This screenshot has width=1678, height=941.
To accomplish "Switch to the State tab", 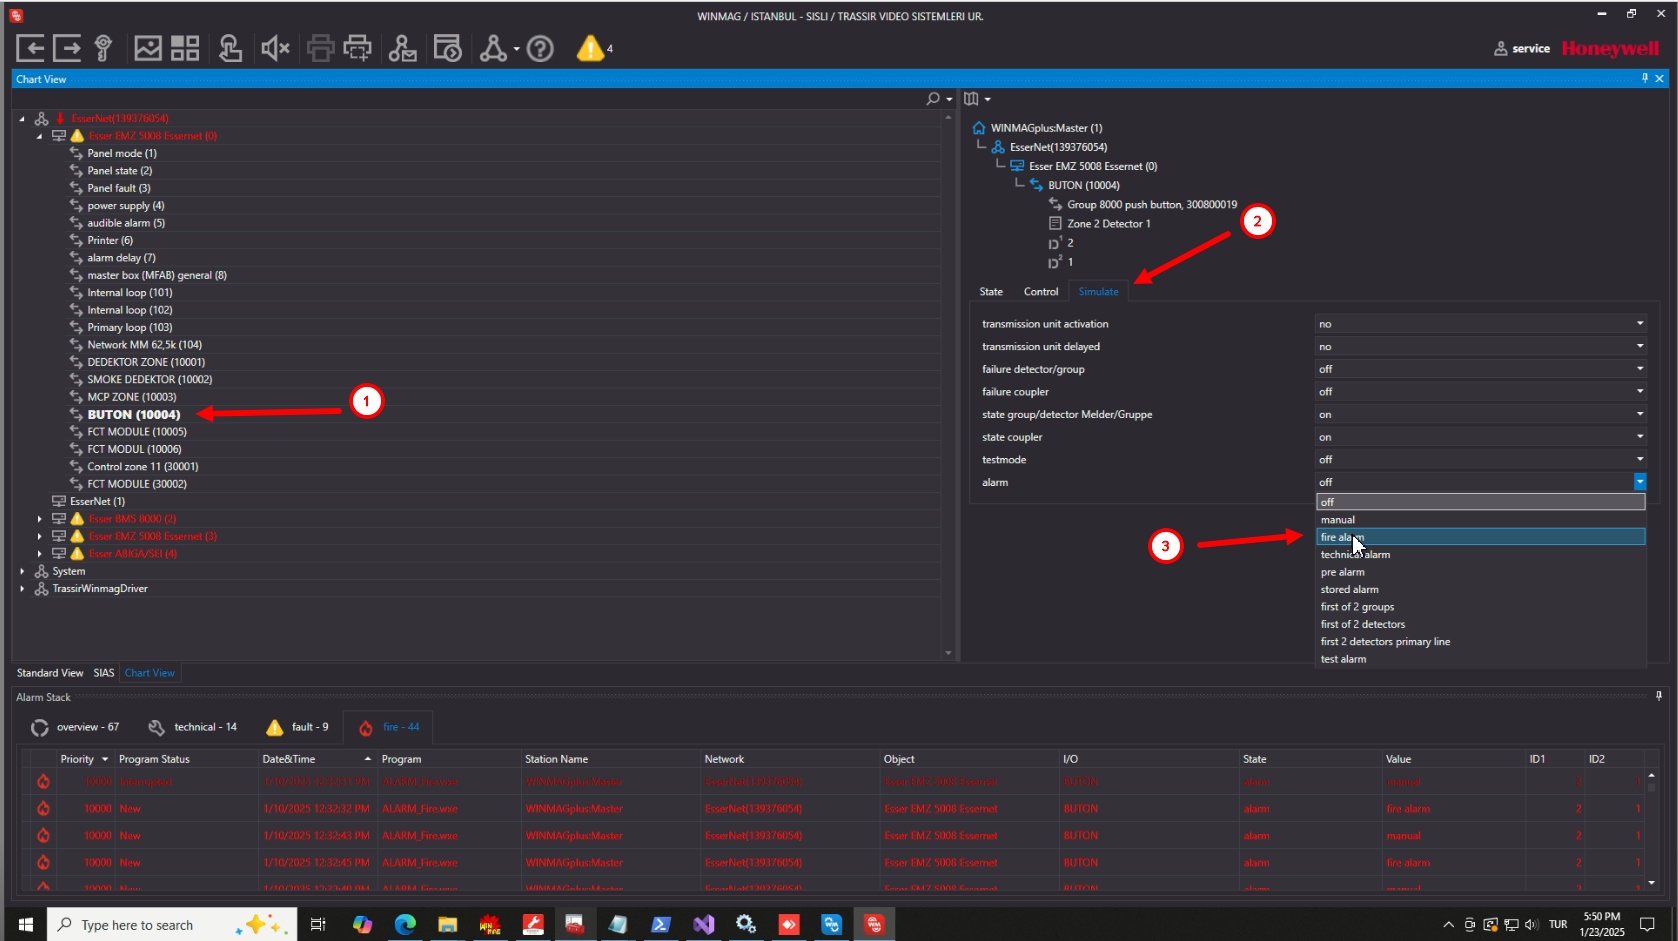I will click(991, 292).
